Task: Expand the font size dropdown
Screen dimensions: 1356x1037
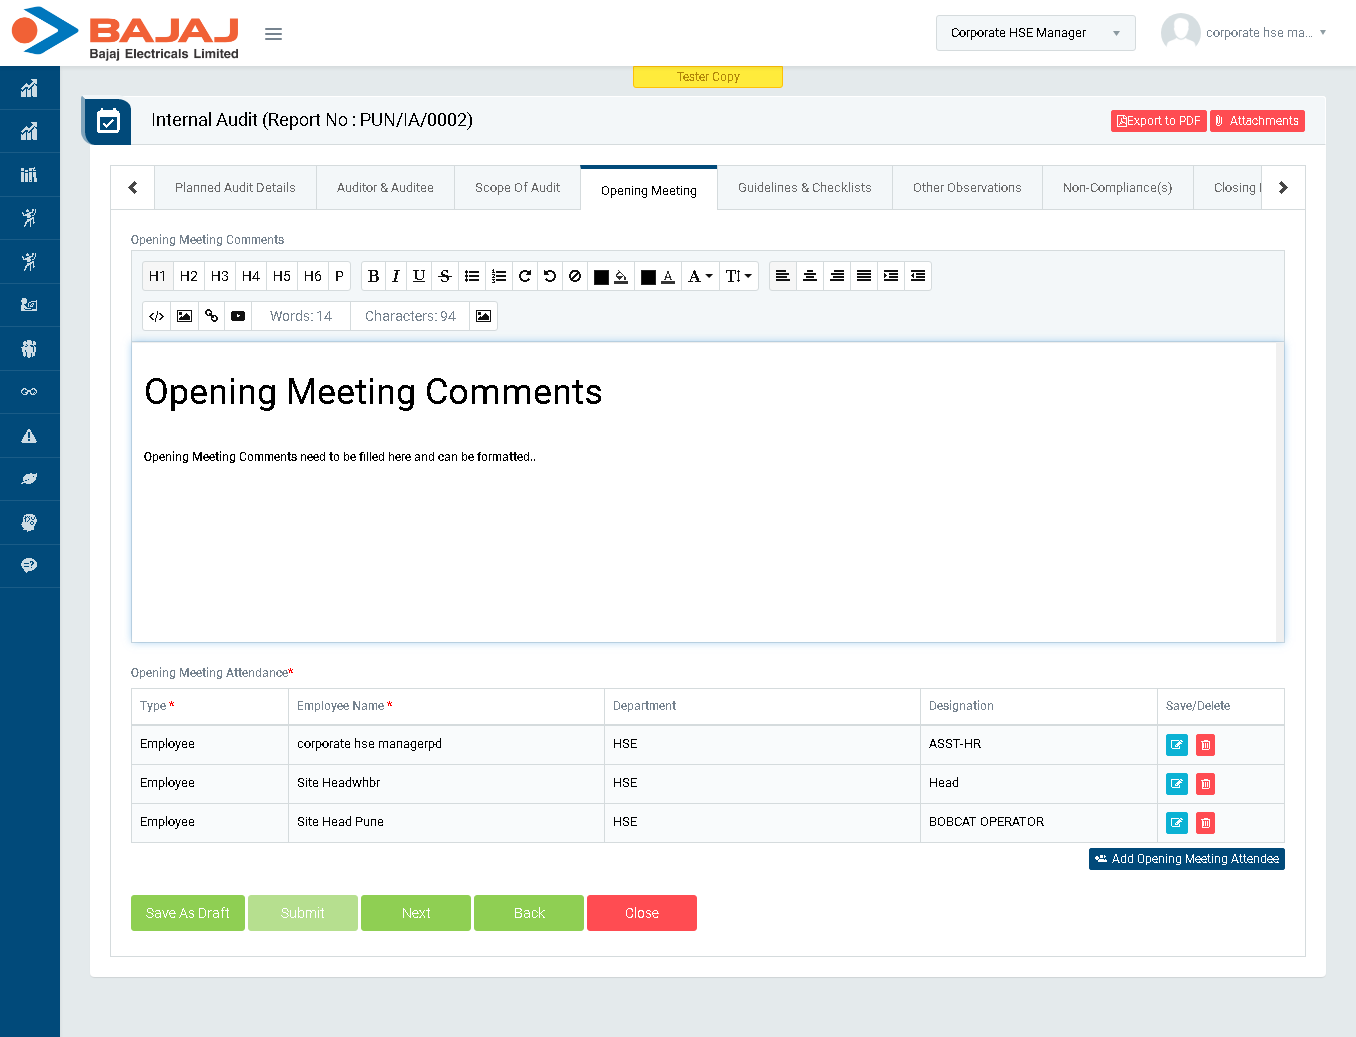Action: click(x=738, y=276)
